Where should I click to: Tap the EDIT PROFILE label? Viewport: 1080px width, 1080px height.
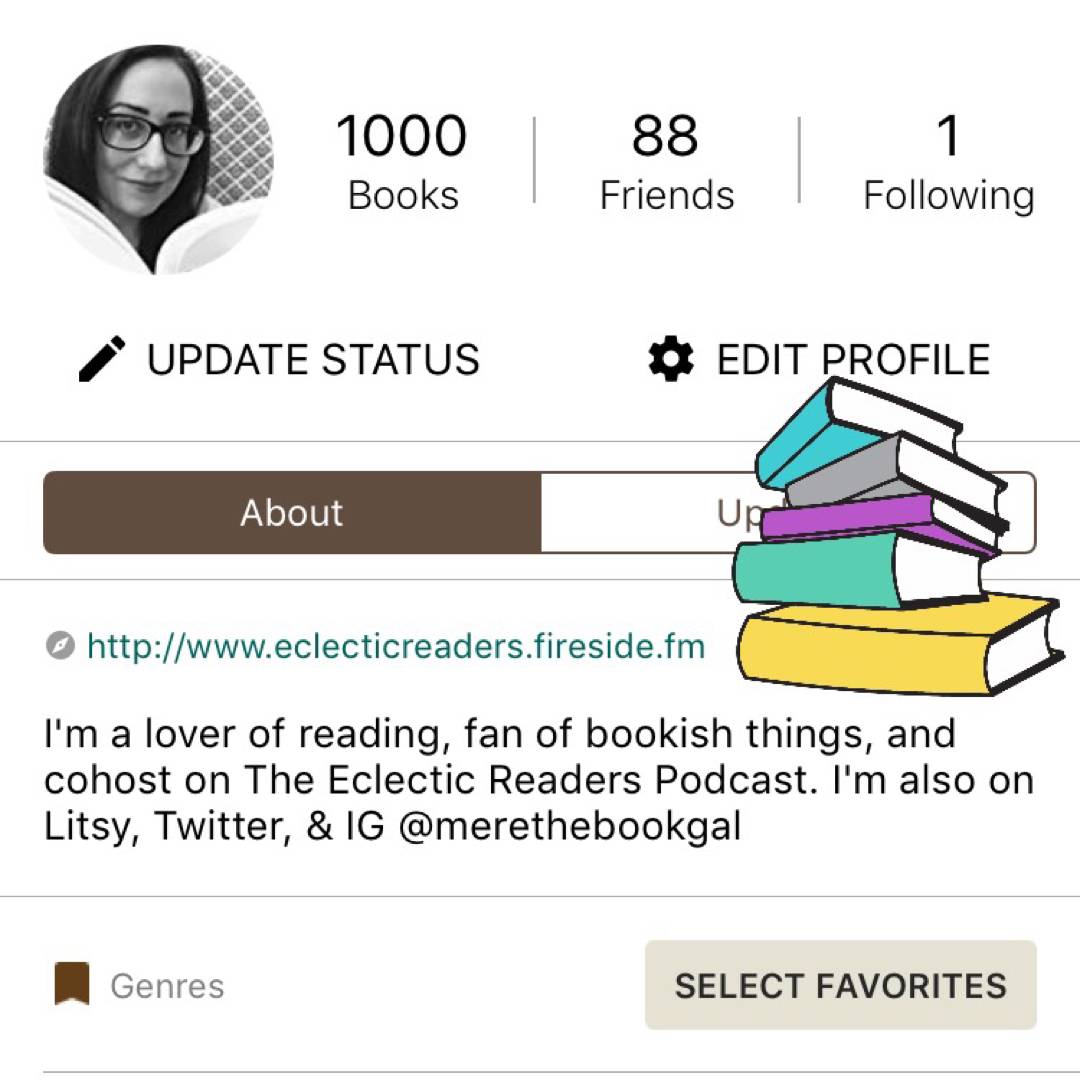click(853, 359)
